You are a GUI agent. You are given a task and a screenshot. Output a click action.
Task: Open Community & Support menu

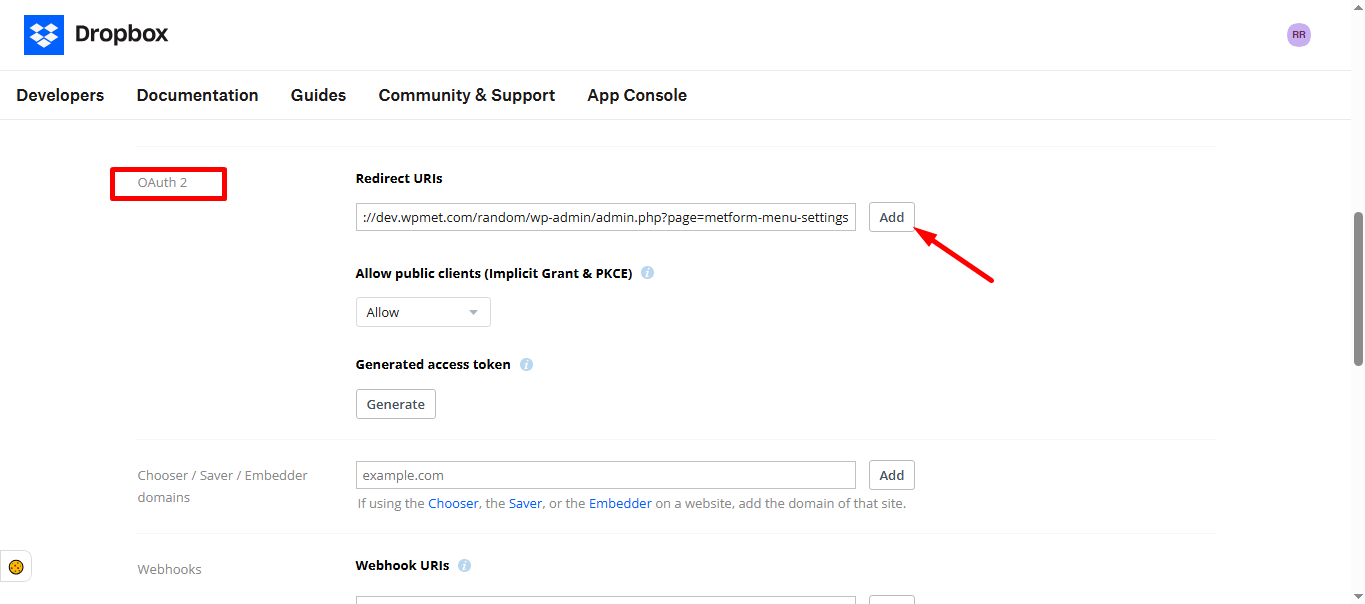coord(466,95)
